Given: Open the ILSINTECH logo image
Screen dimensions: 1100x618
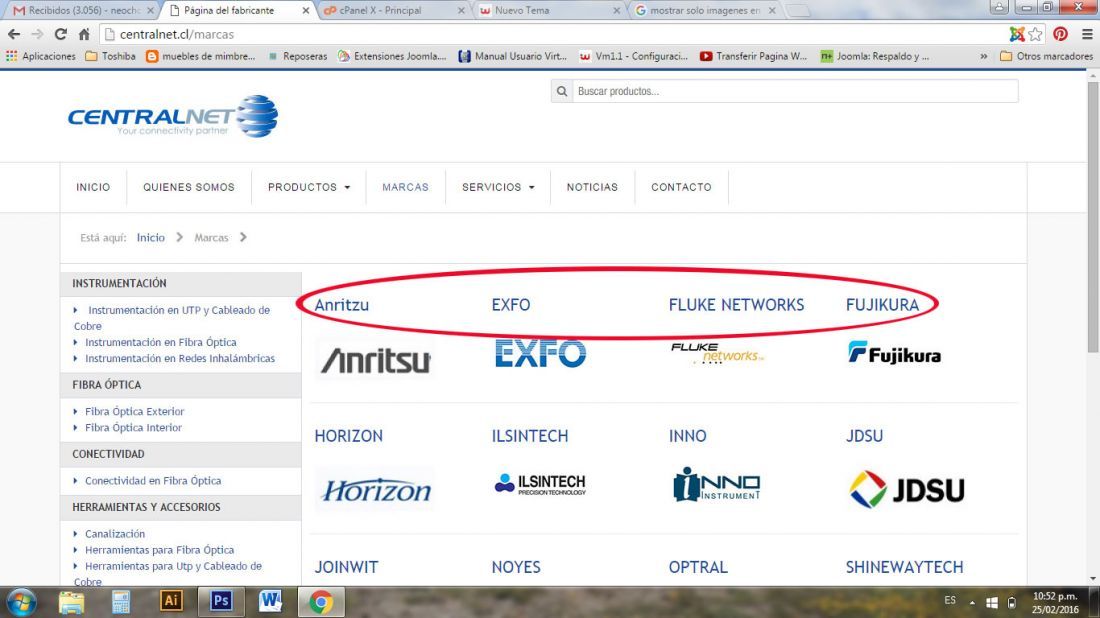Looking at the screenshot, I should tap(539, 484).
